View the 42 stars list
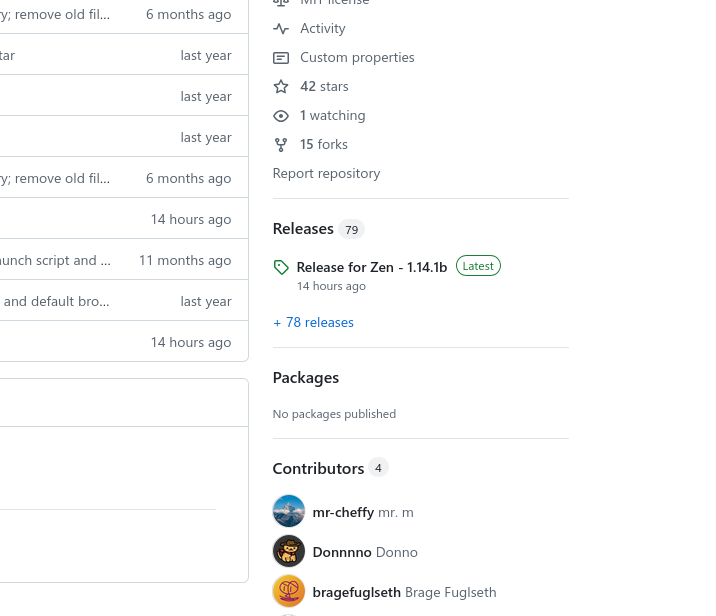The width and height of the screenshot is (716, 616). (324, 86)
